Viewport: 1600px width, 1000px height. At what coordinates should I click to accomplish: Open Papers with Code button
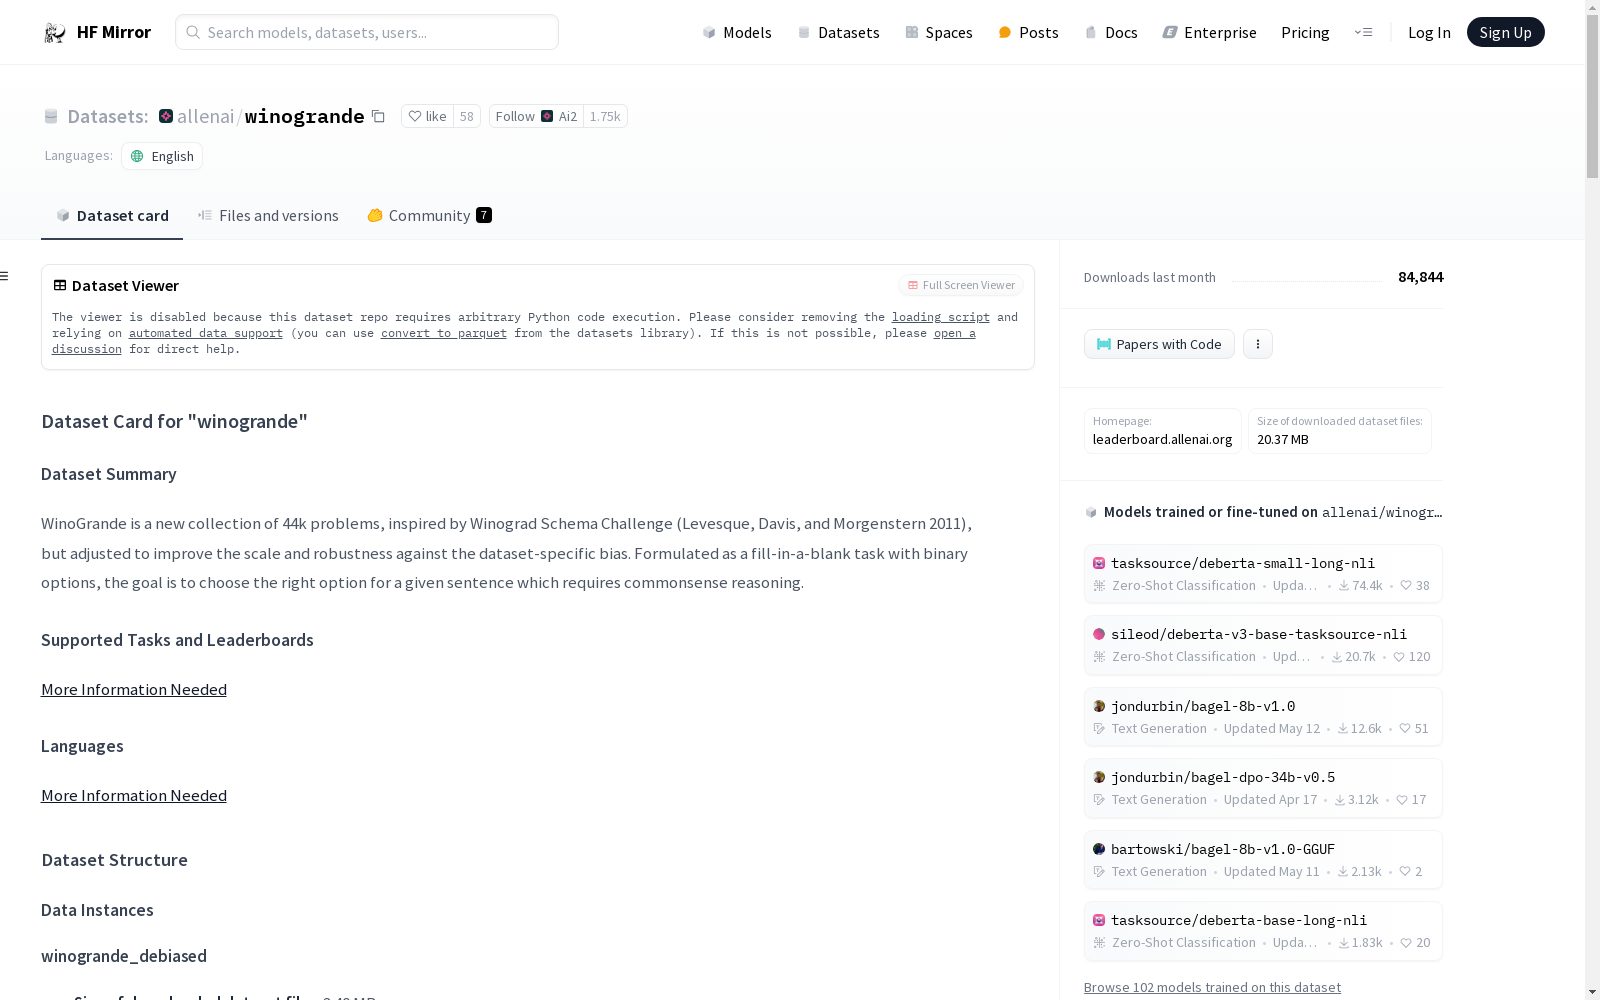coord(1159,344)
